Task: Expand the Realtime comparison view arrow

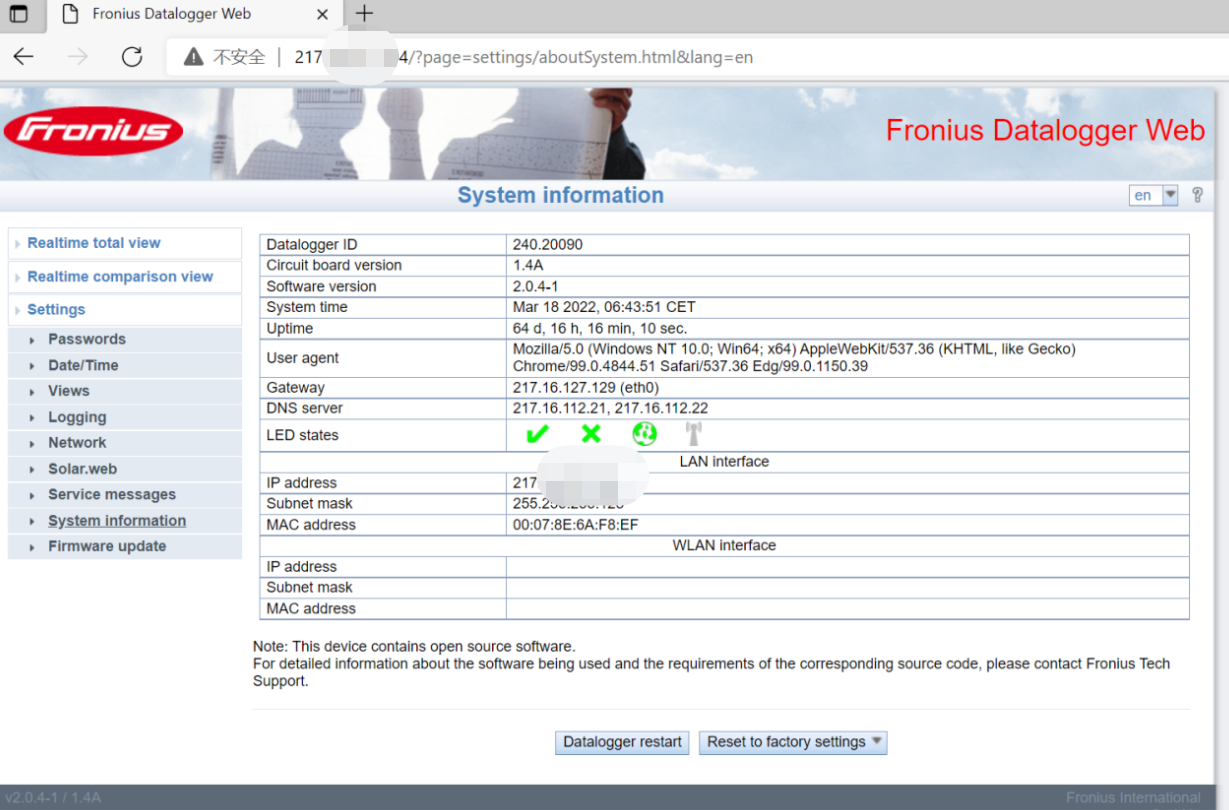Action: pyautogui.click(x=18, y=278)
